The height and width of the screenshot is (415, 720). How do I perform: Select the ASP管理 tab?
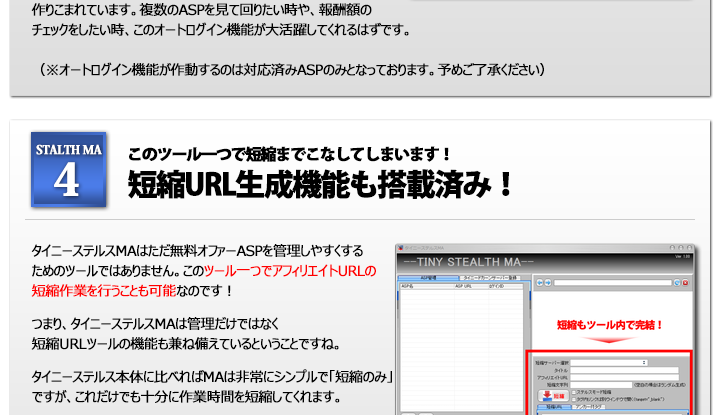(428, 278)
